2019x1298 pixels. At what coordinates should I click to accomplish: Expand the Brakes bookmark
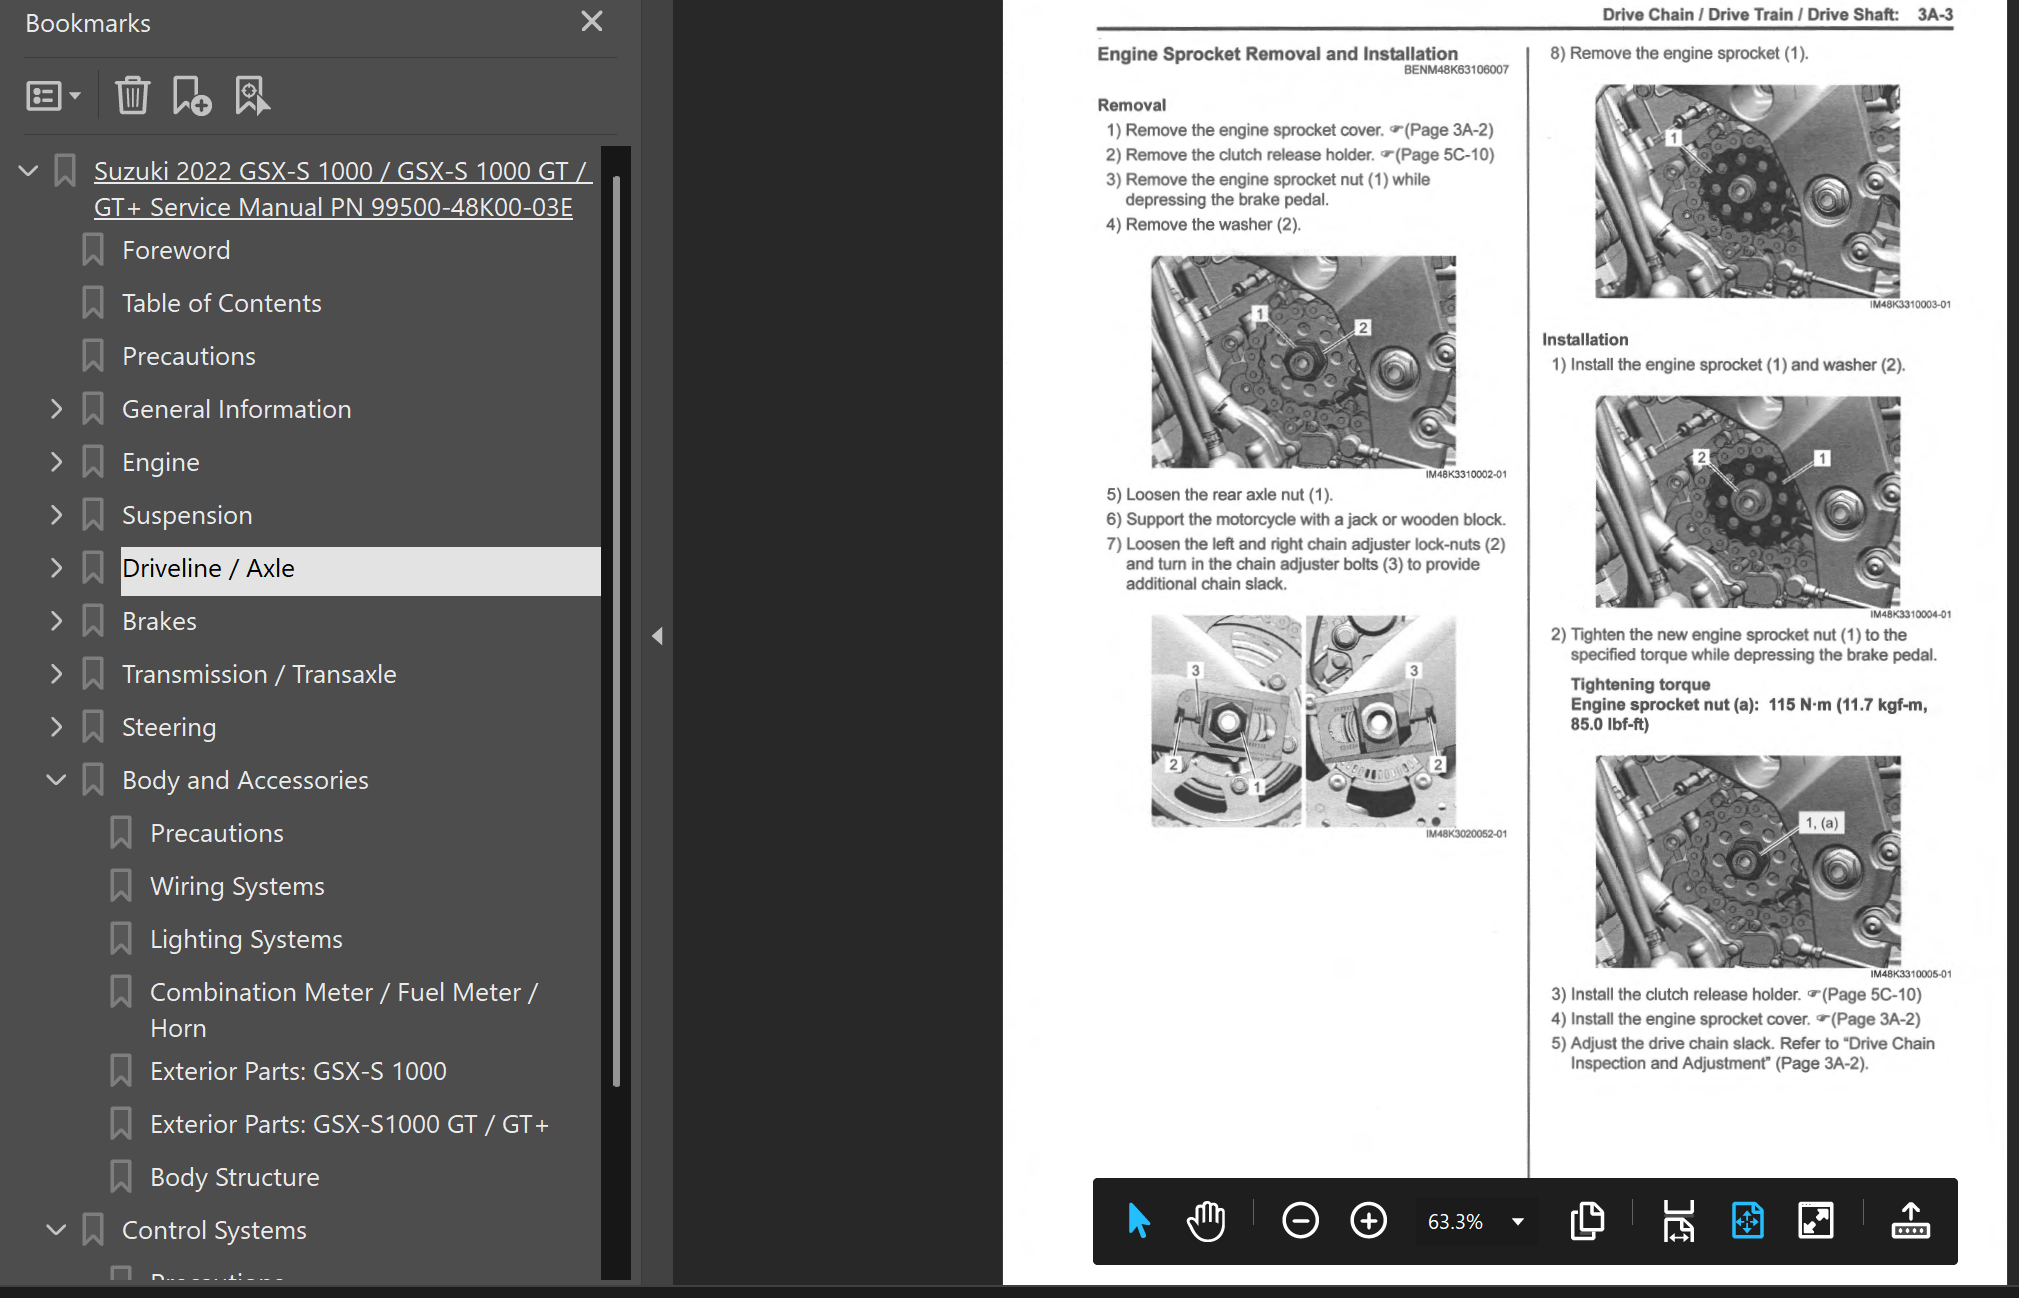(57, 621)
